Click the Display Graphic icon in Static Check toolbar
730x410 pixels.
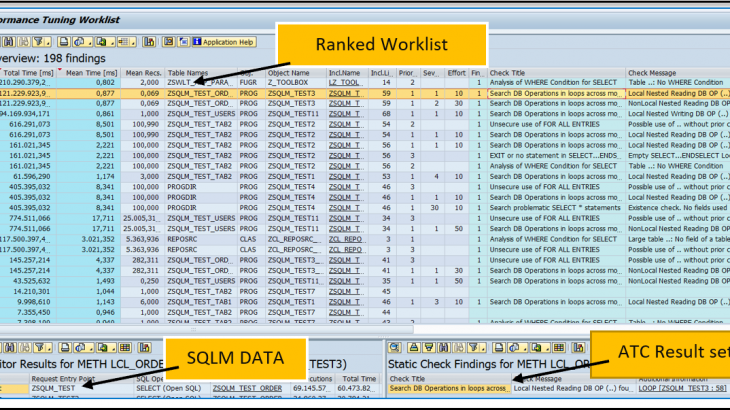tap(578, 348)
